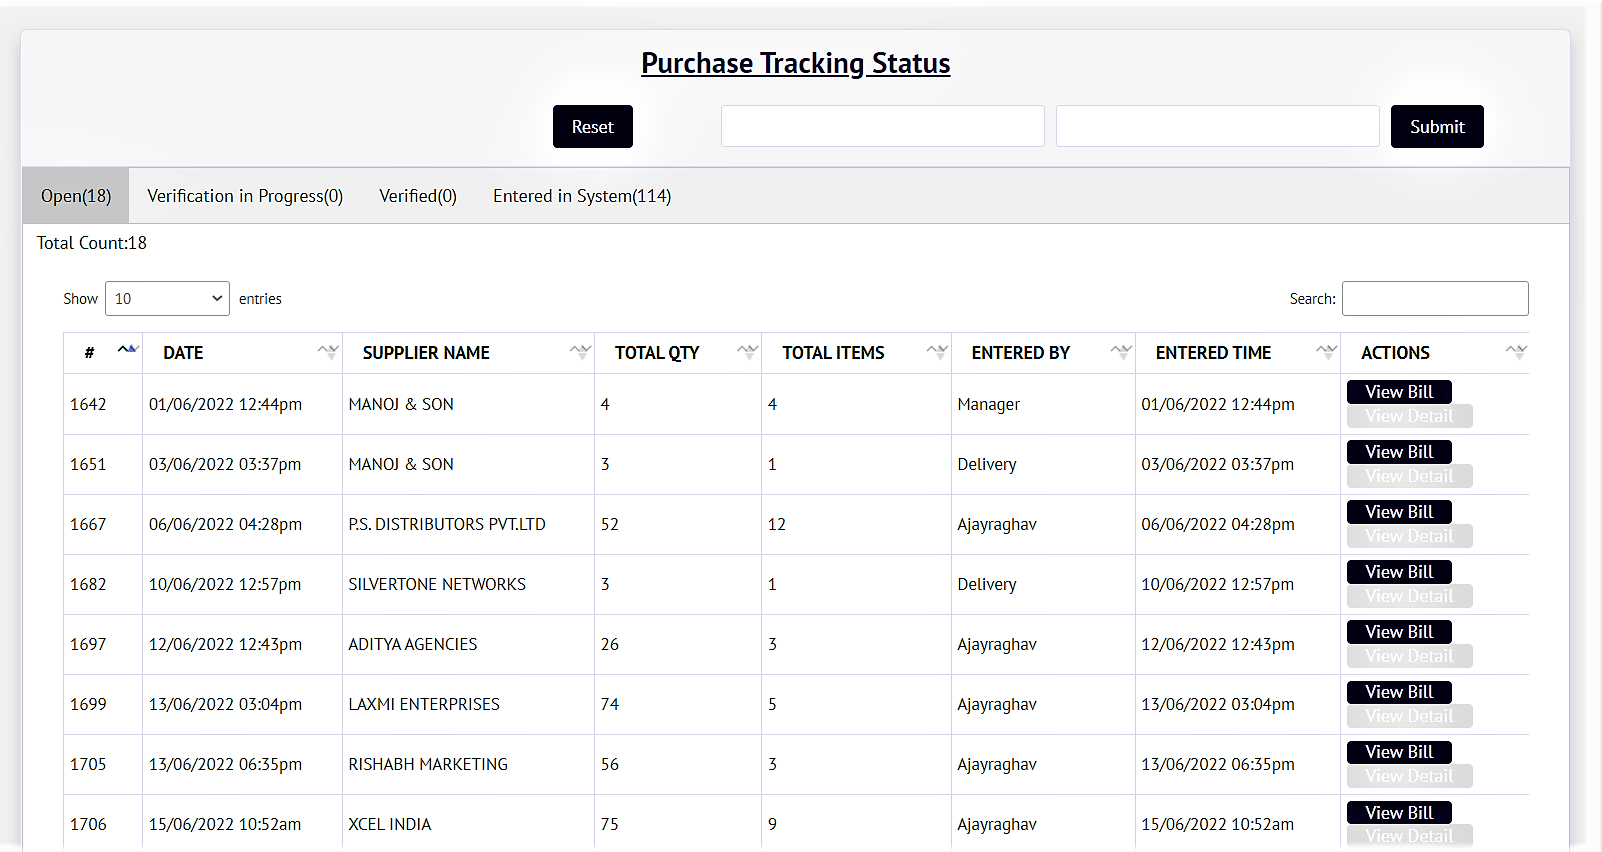
Task: Select the Entered in System(114) tab
Action: 581,196
